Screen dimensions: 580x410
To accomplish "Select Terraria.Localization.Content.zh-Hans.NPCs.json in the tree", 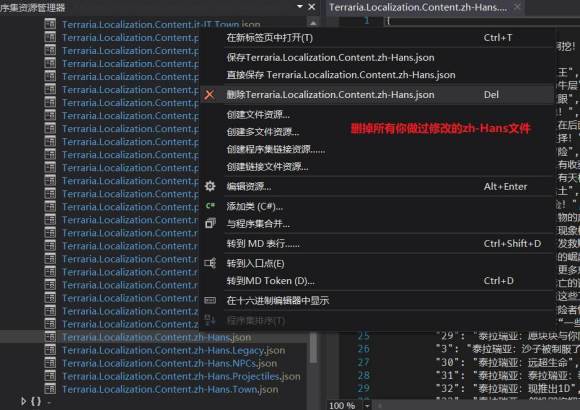I will (x=169, y=363).
